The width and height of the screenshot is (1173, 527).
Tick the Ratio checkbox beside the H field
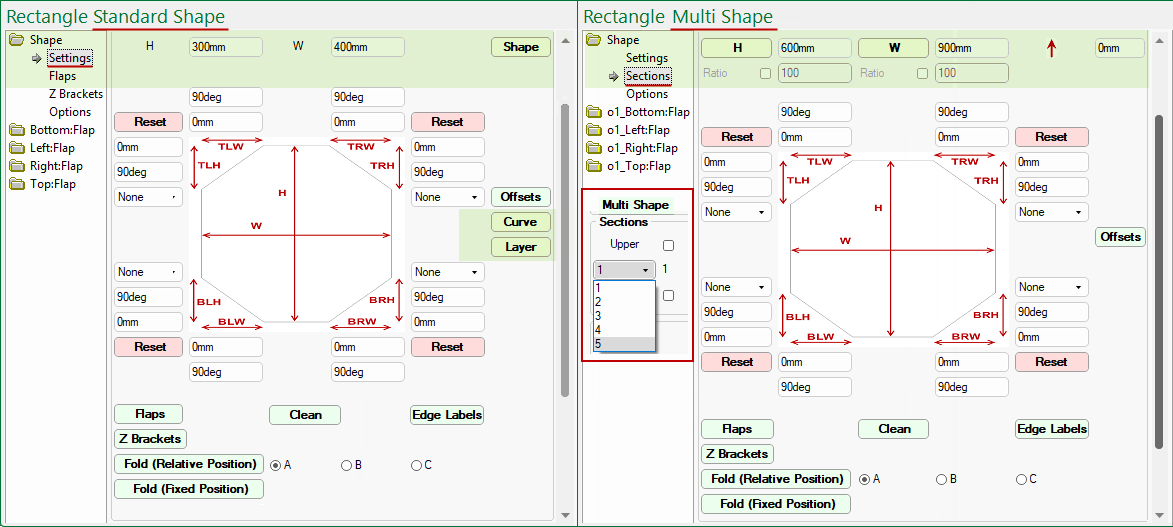(765, 73)
